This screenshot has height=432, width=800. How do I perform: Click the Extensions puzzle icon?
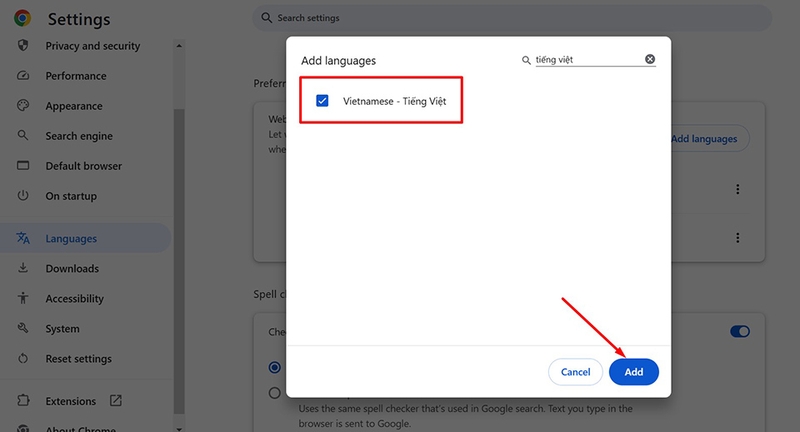point(23,400)
